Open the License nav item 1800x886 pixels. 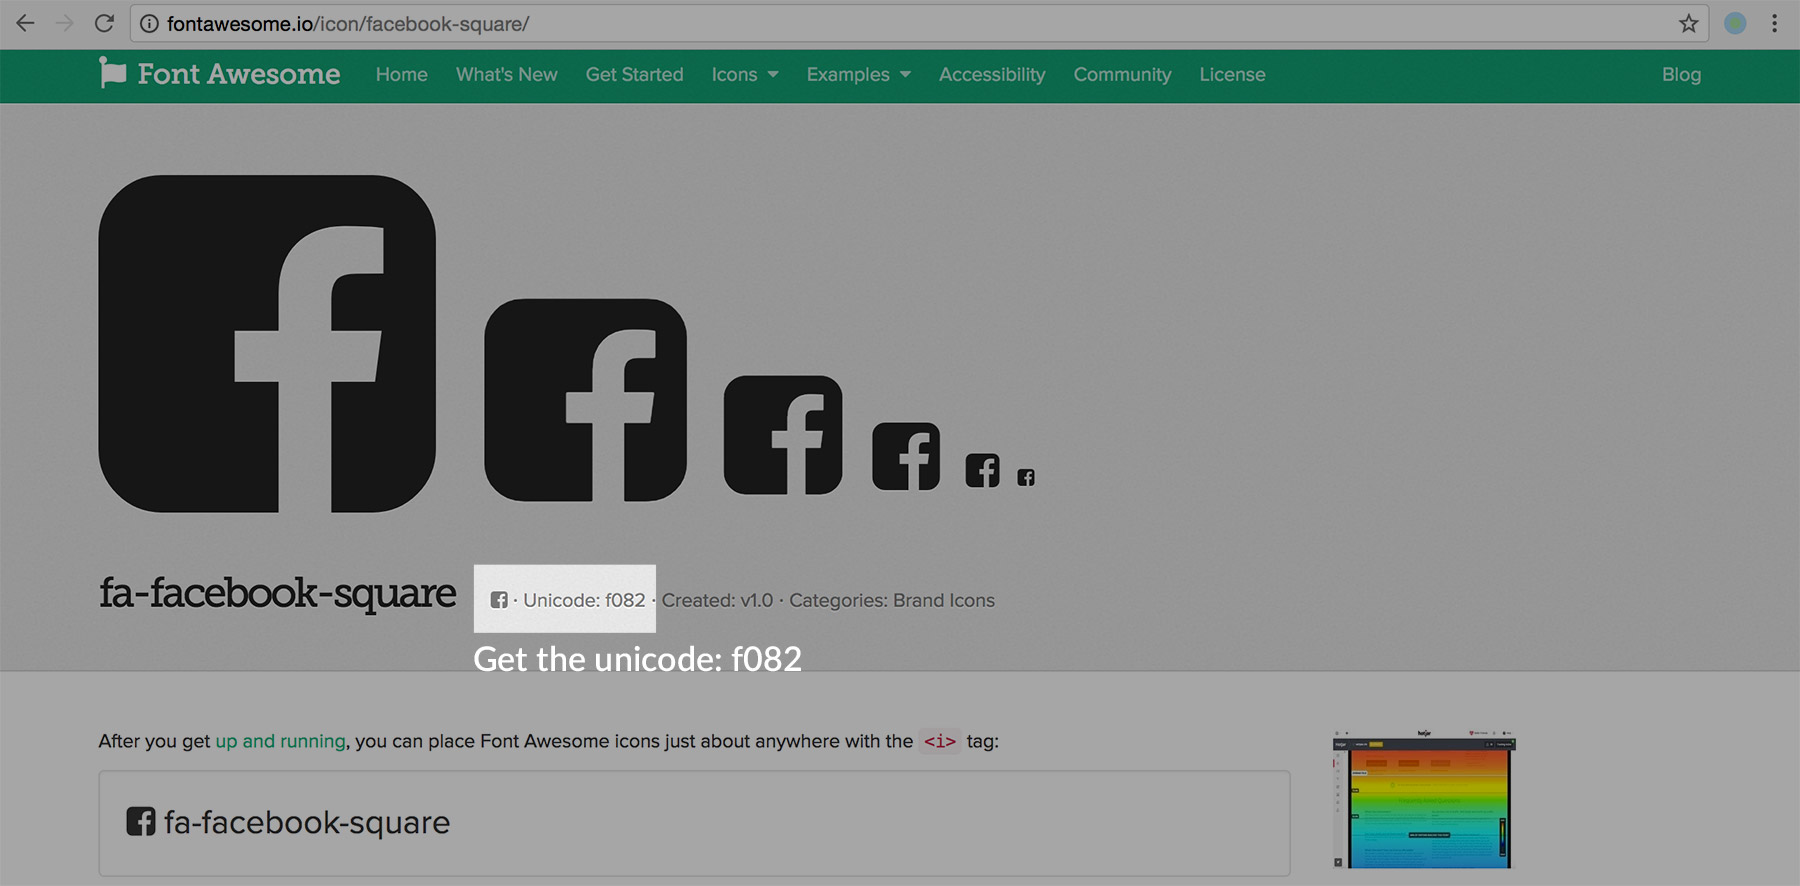tap(1233, 75)
